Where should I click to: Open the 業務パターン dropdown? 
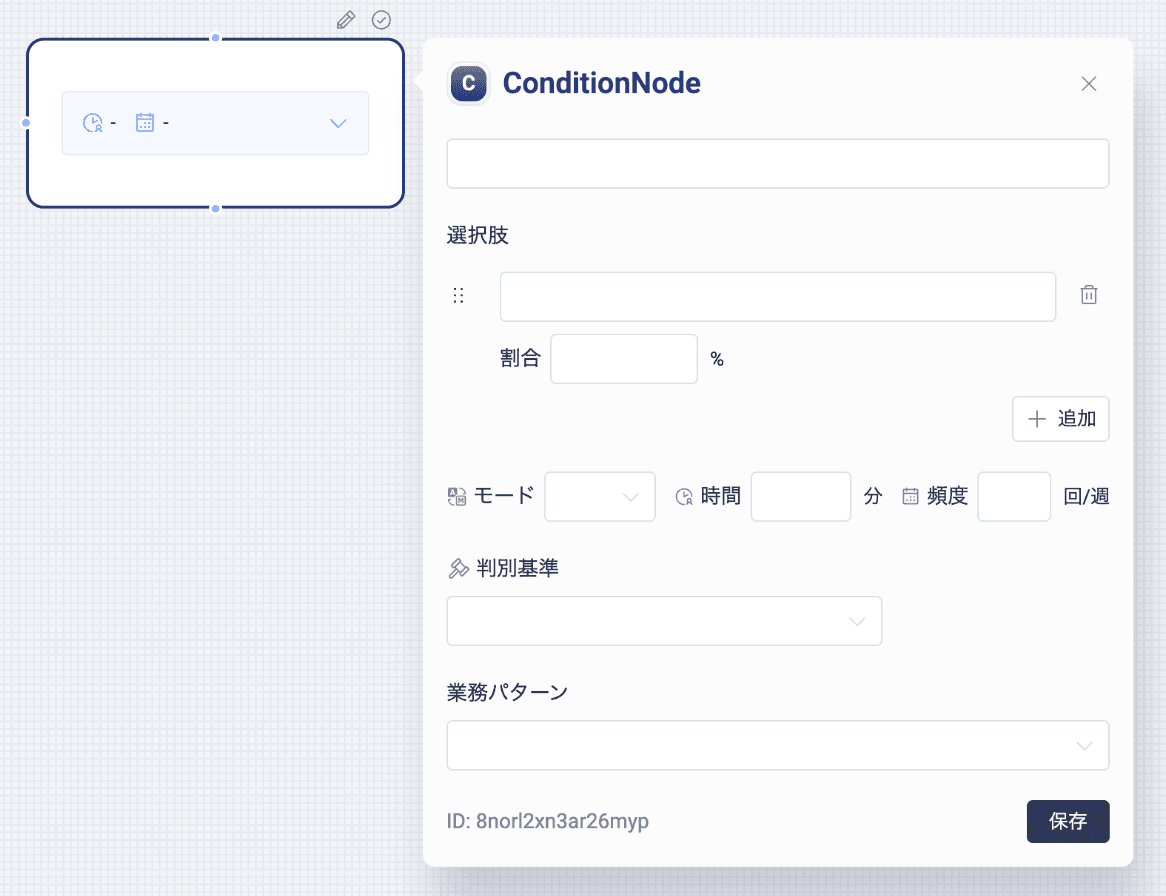click(778, 745)
